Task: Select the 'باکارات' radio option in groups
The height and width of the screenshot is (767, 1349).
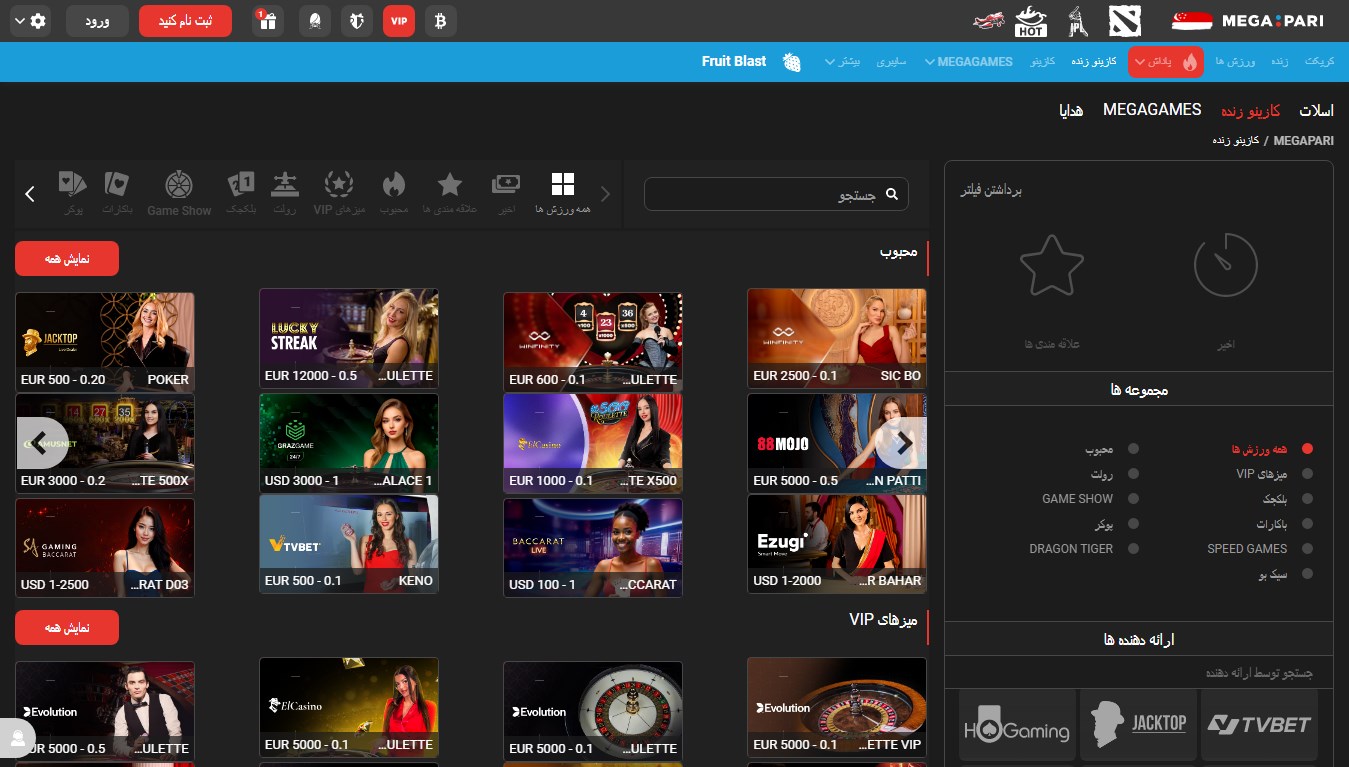Action: coord(1307,523)
